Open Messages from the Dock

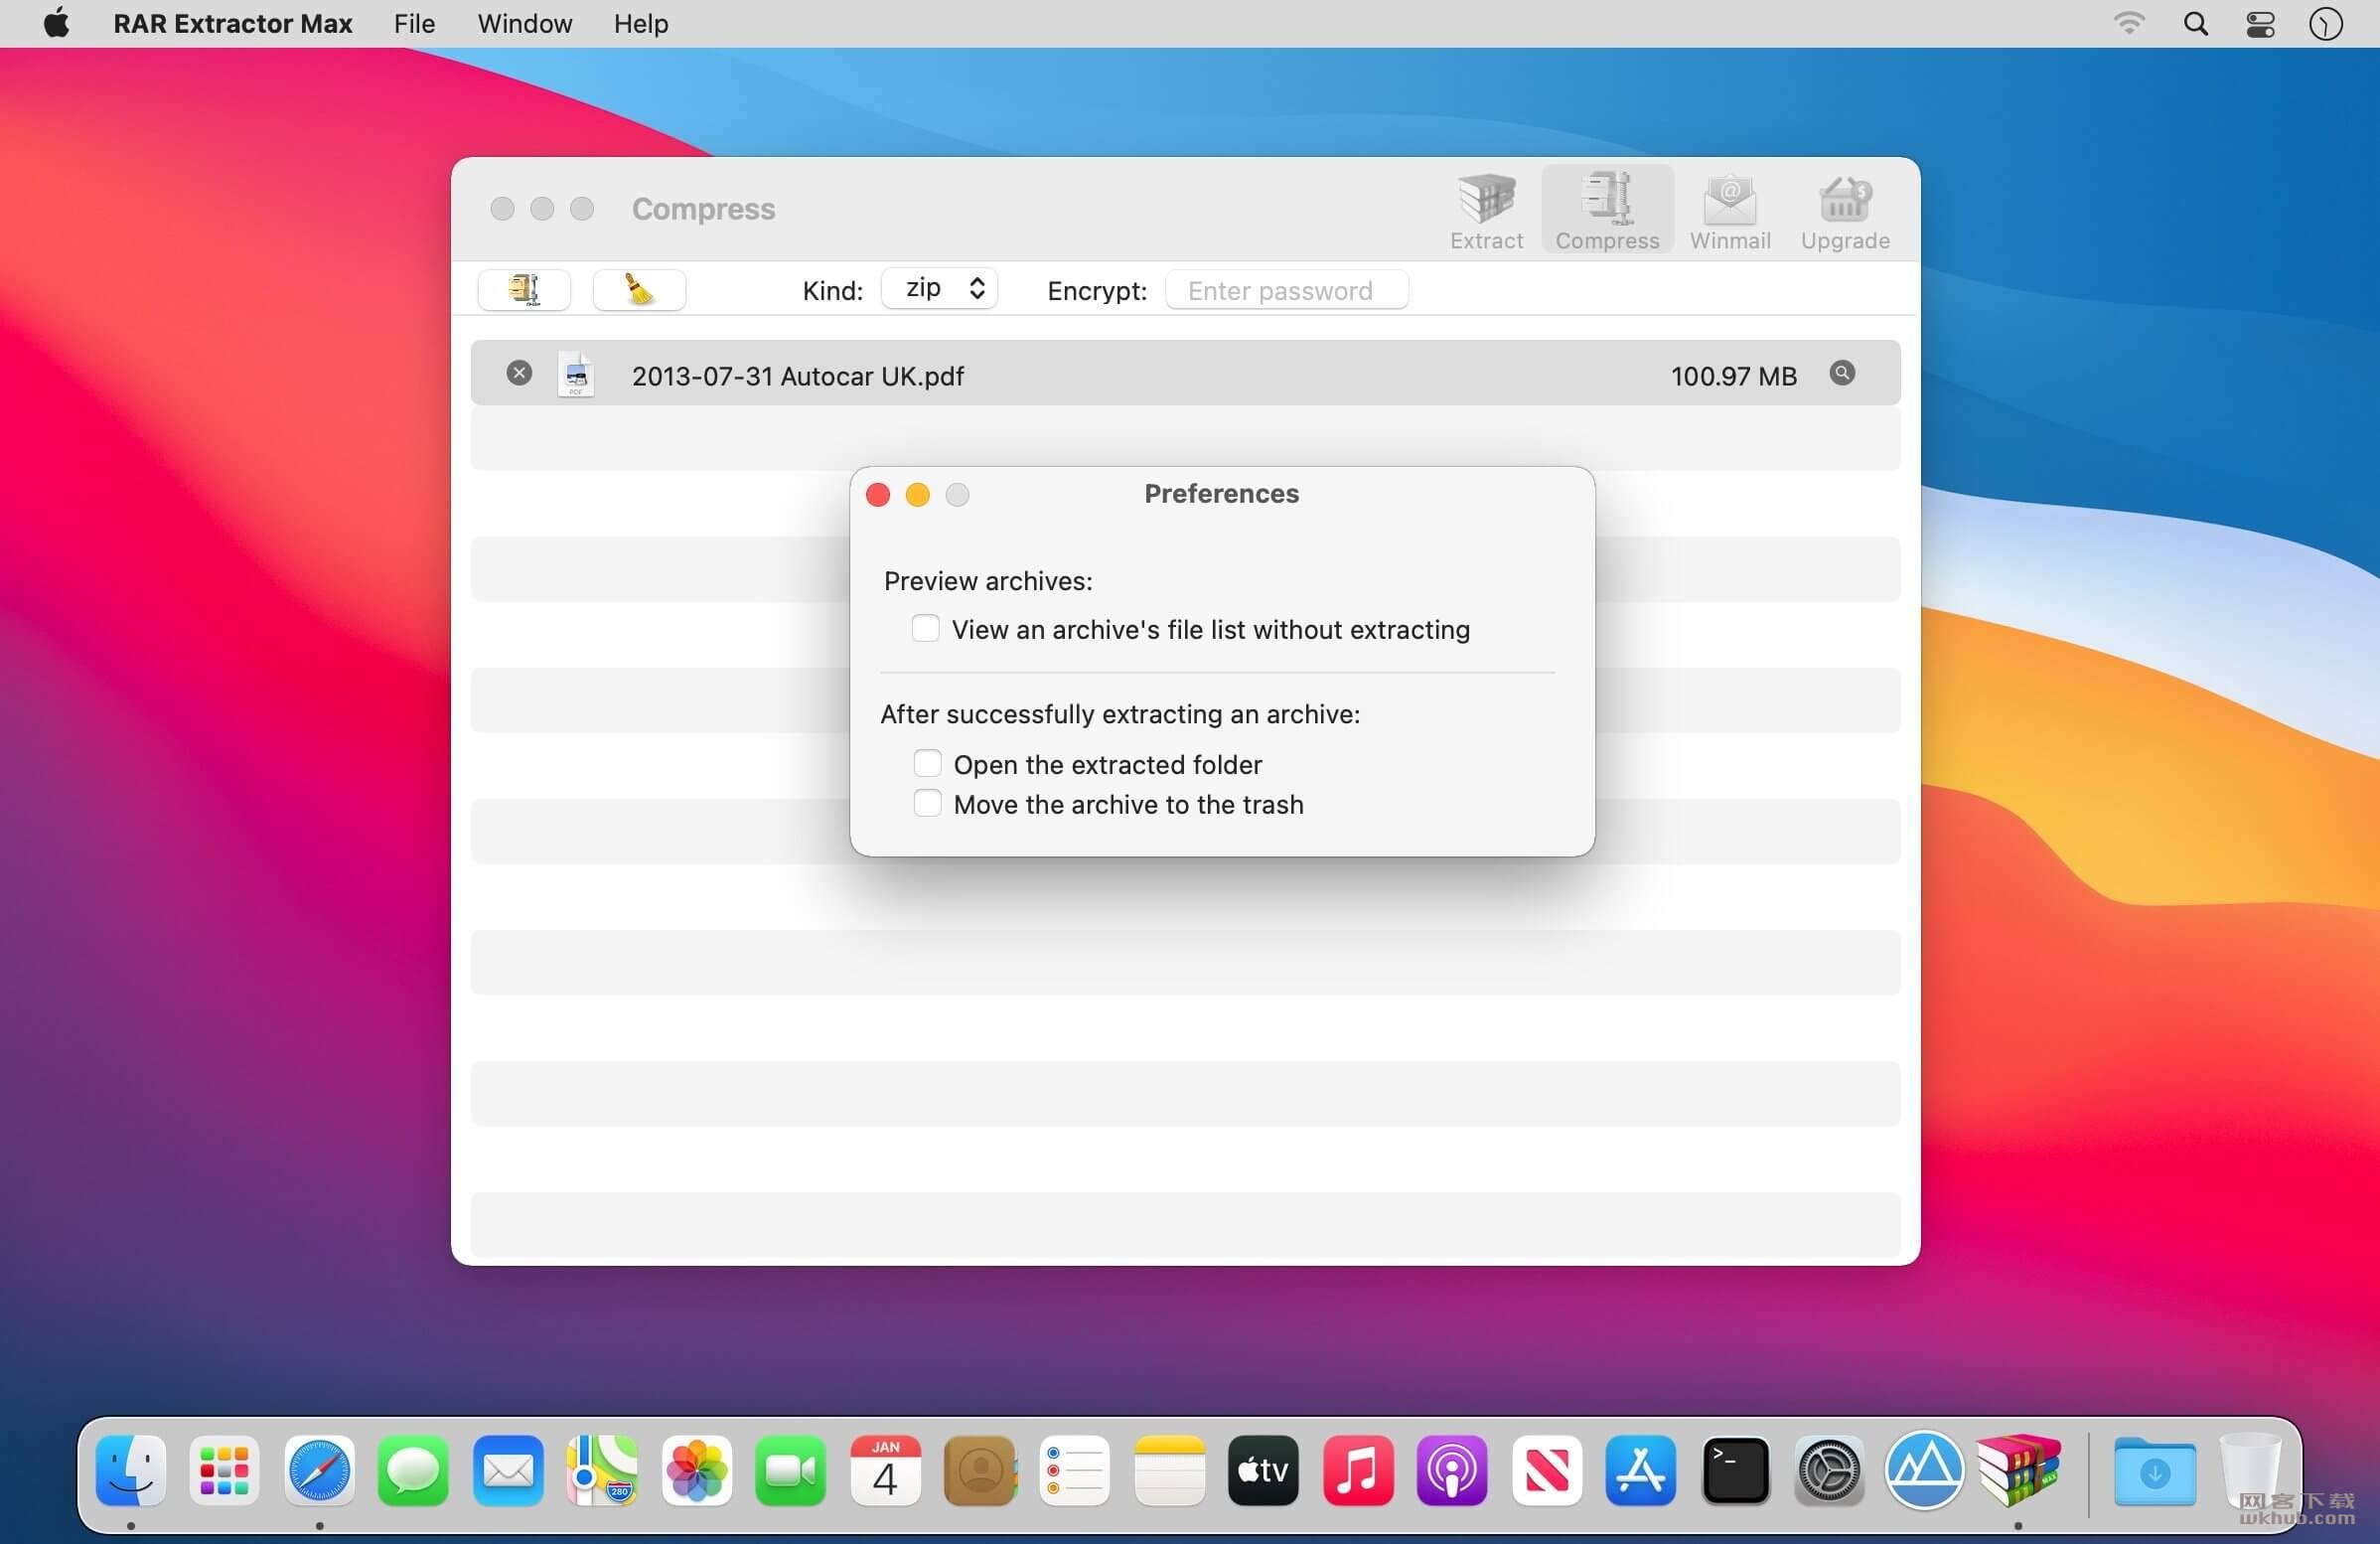click(413, 1469)
